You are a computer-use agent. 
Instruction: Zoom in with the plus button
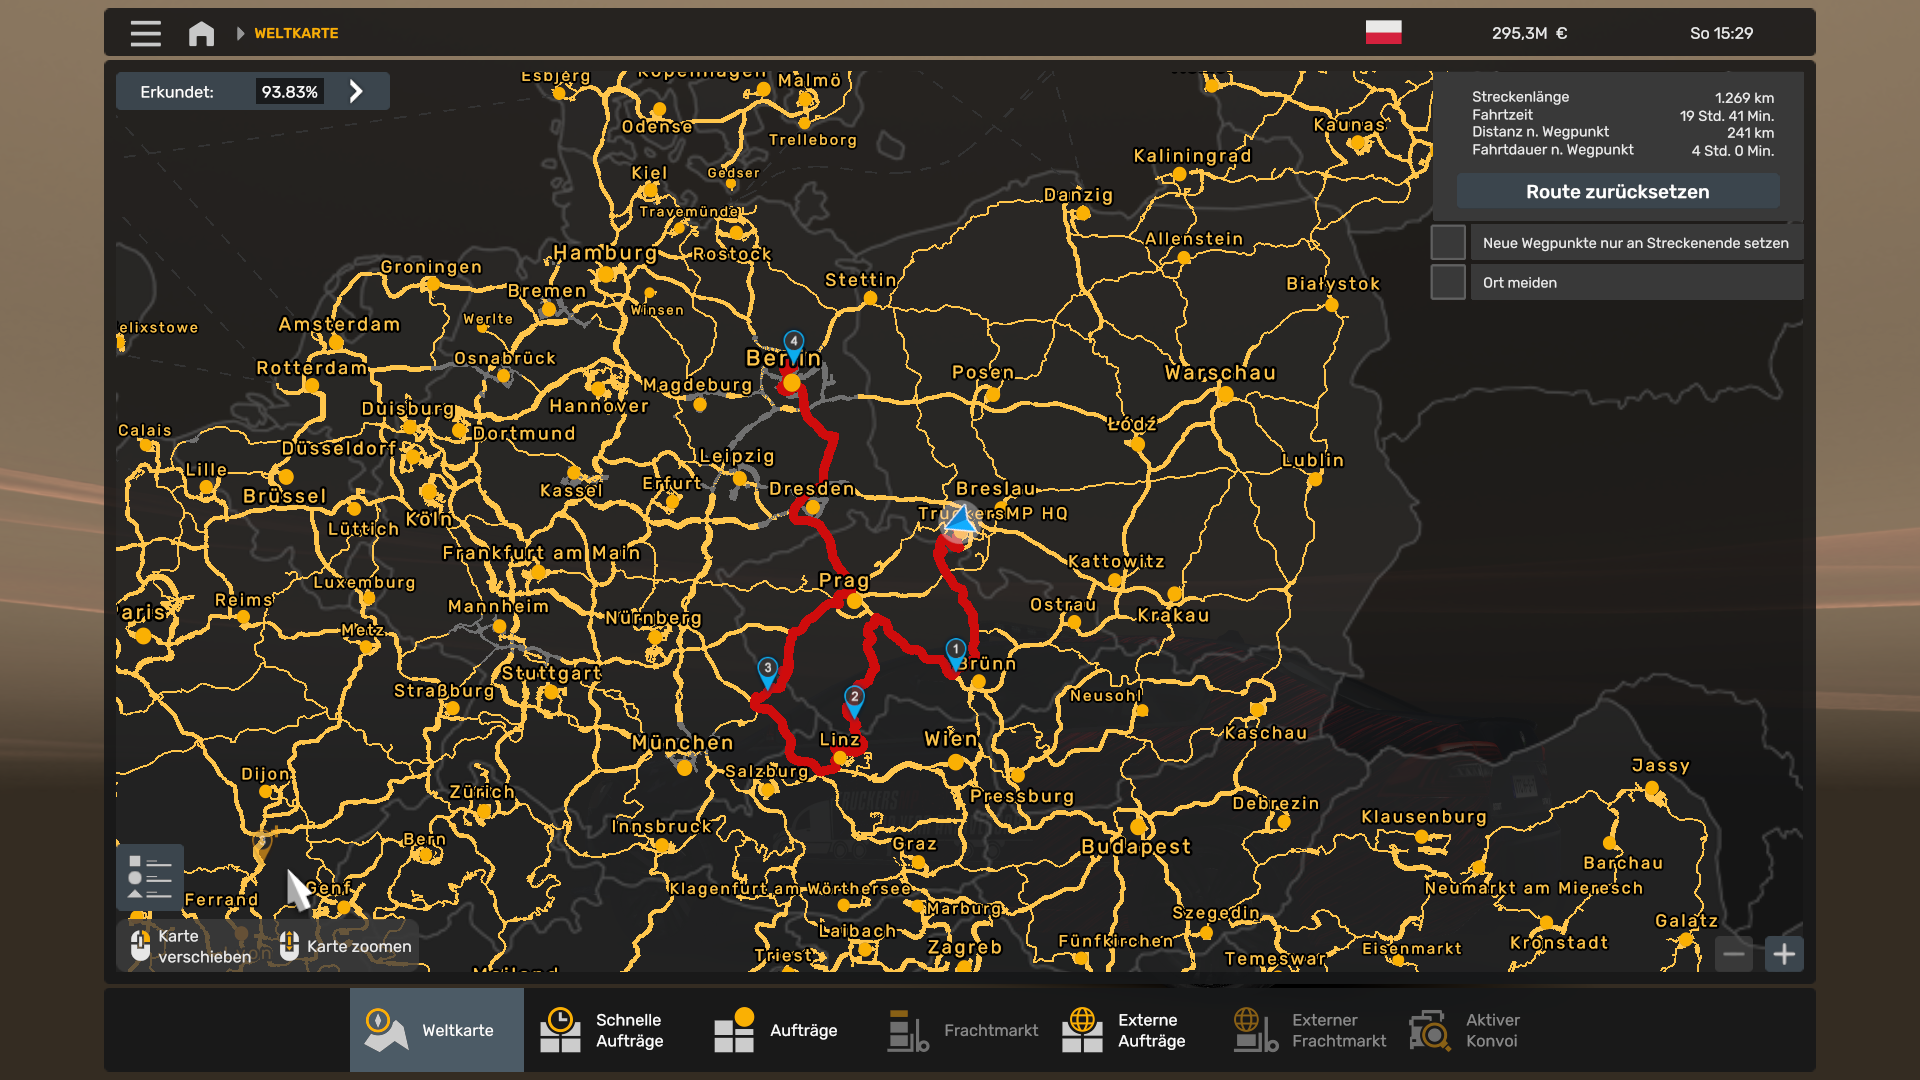1784,954
